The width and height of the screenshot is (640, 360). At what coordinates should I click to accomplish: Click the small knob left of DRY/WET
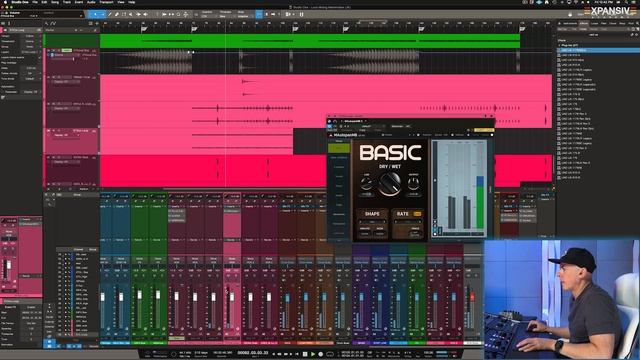(x=367, y=183)
